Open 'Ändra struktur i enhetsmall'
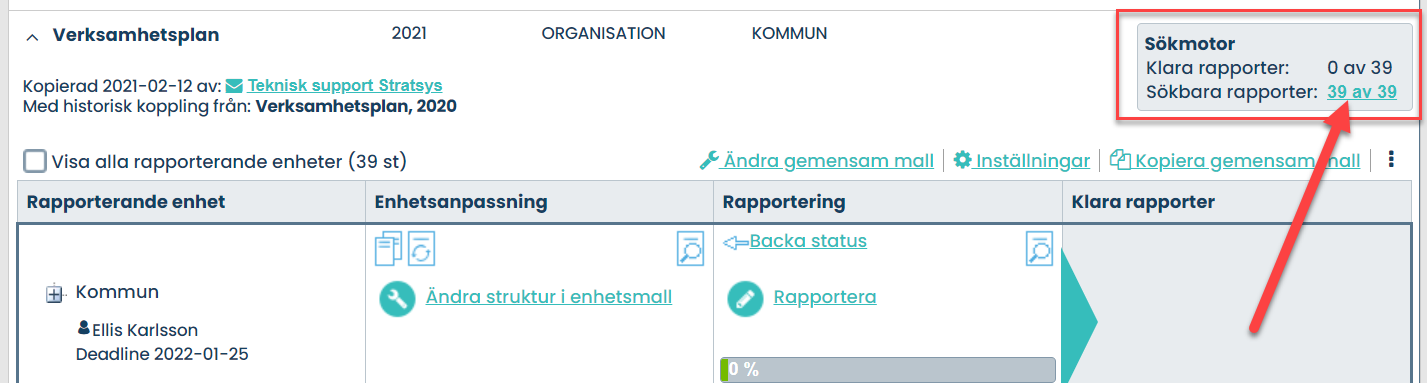Image resolution: width=1427 pixels, height=383 pixels. click(x=549, y=297)
